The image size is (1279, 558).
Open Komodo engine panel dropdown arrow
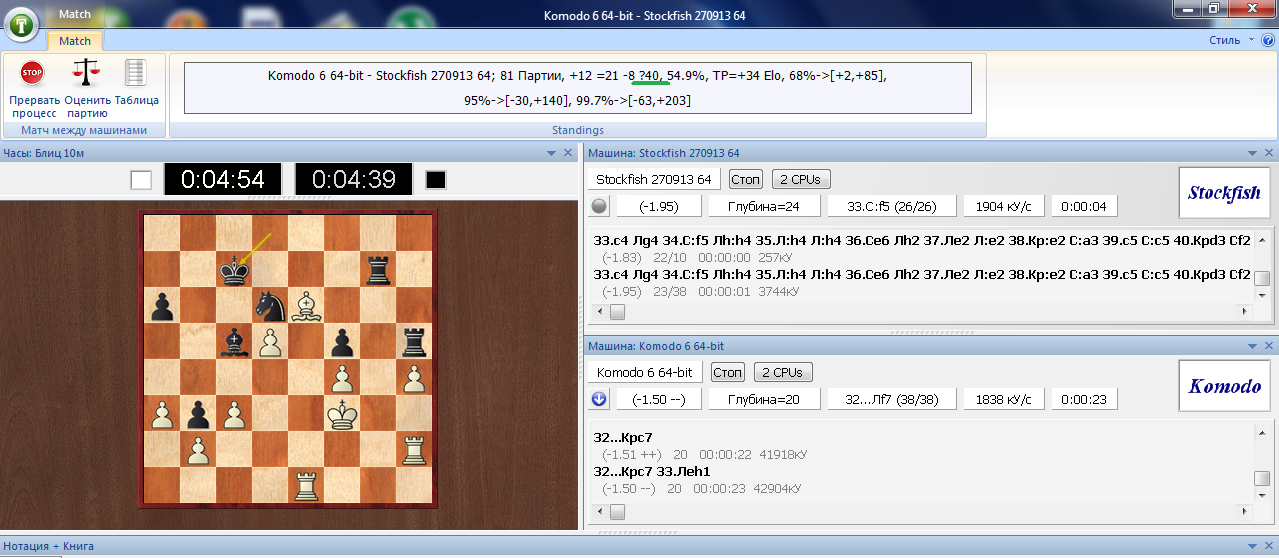[x=1252, y=346]
